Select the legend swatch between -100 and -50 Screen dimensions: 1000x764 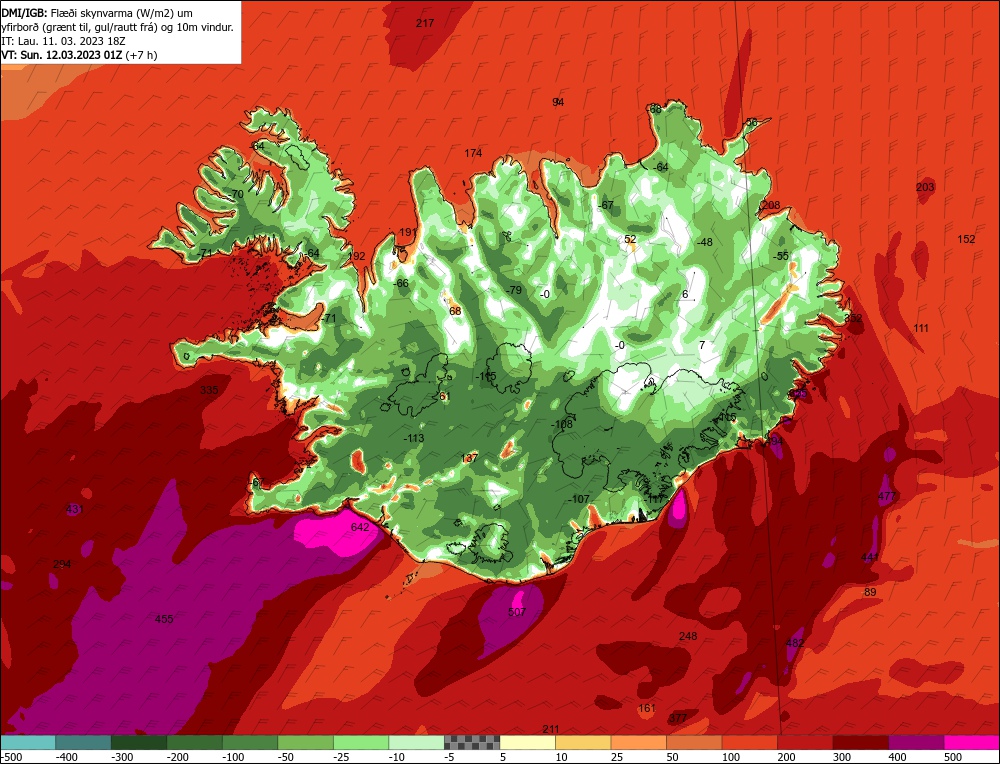(x=249, y=742)
